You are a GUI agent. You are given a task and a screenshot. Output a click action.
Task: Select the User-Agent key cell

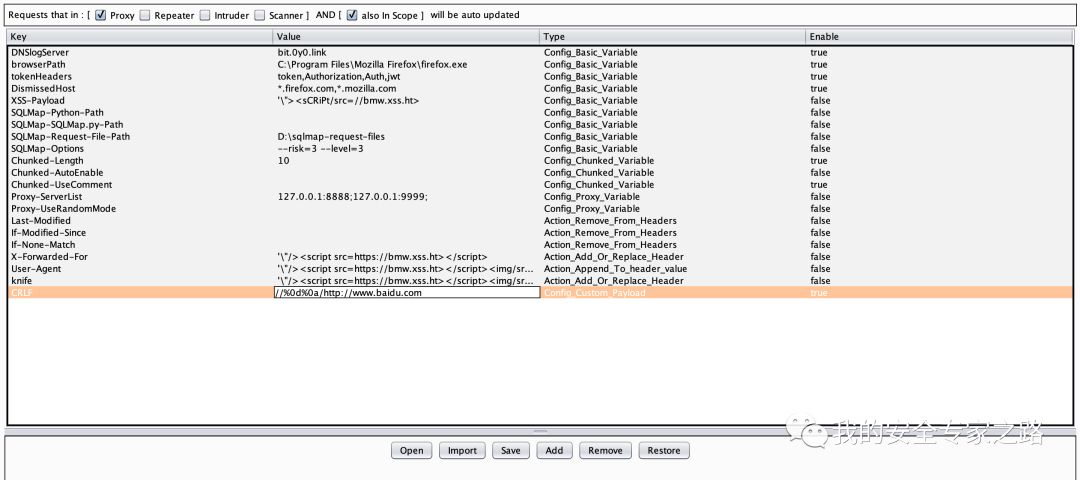141,269
